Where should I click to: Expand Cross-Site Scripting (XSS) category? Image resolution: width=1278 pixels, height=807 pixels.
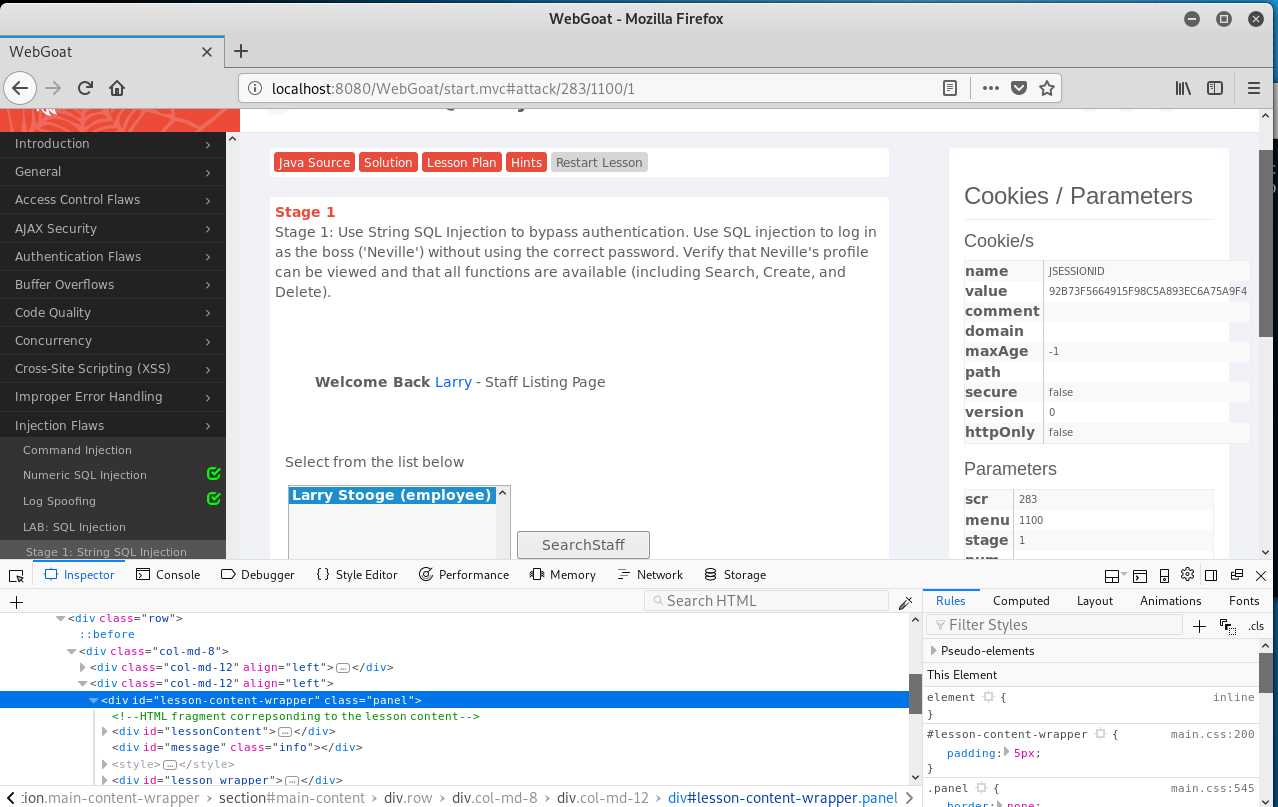tap(113, 369)
